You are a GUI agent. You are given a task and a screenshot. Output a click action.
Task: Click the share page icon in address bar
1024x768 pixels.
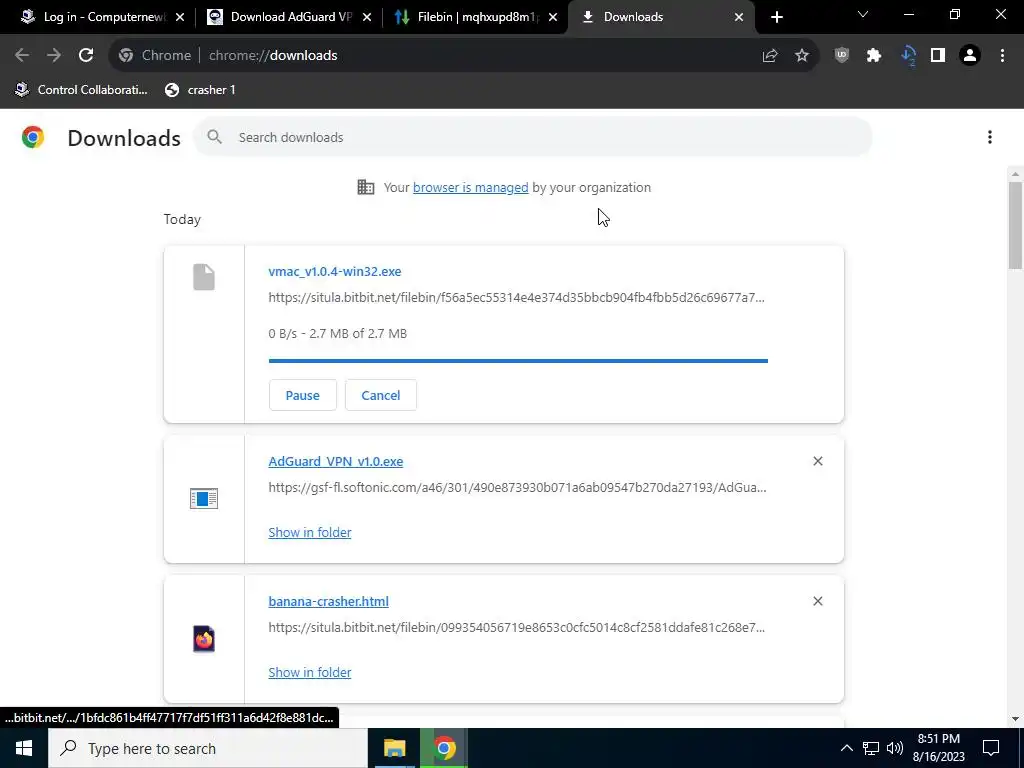[x=770, y=56]
